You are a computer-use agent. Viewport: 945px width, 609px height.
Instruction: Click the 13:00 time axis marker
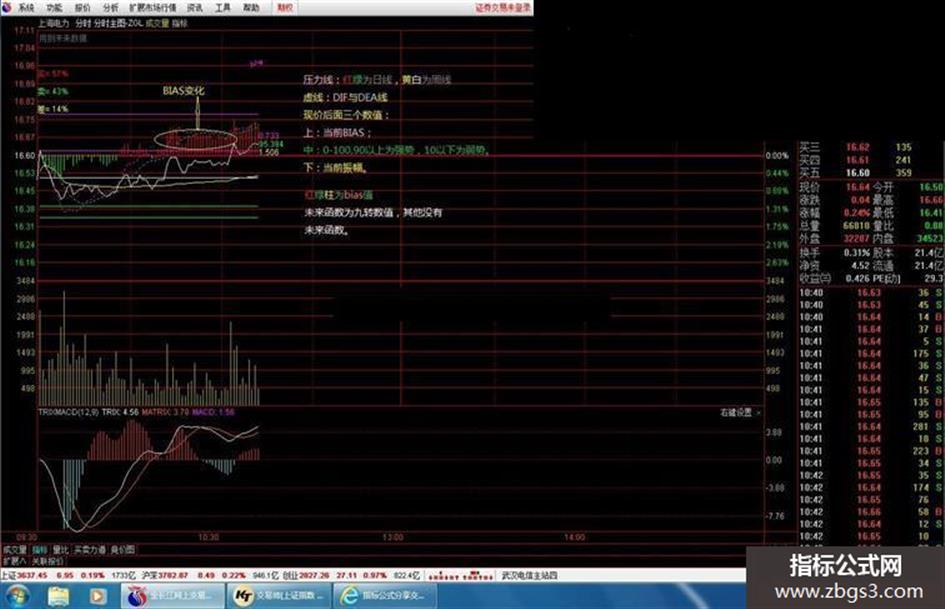pyautogui.click(x=393, y=537)
